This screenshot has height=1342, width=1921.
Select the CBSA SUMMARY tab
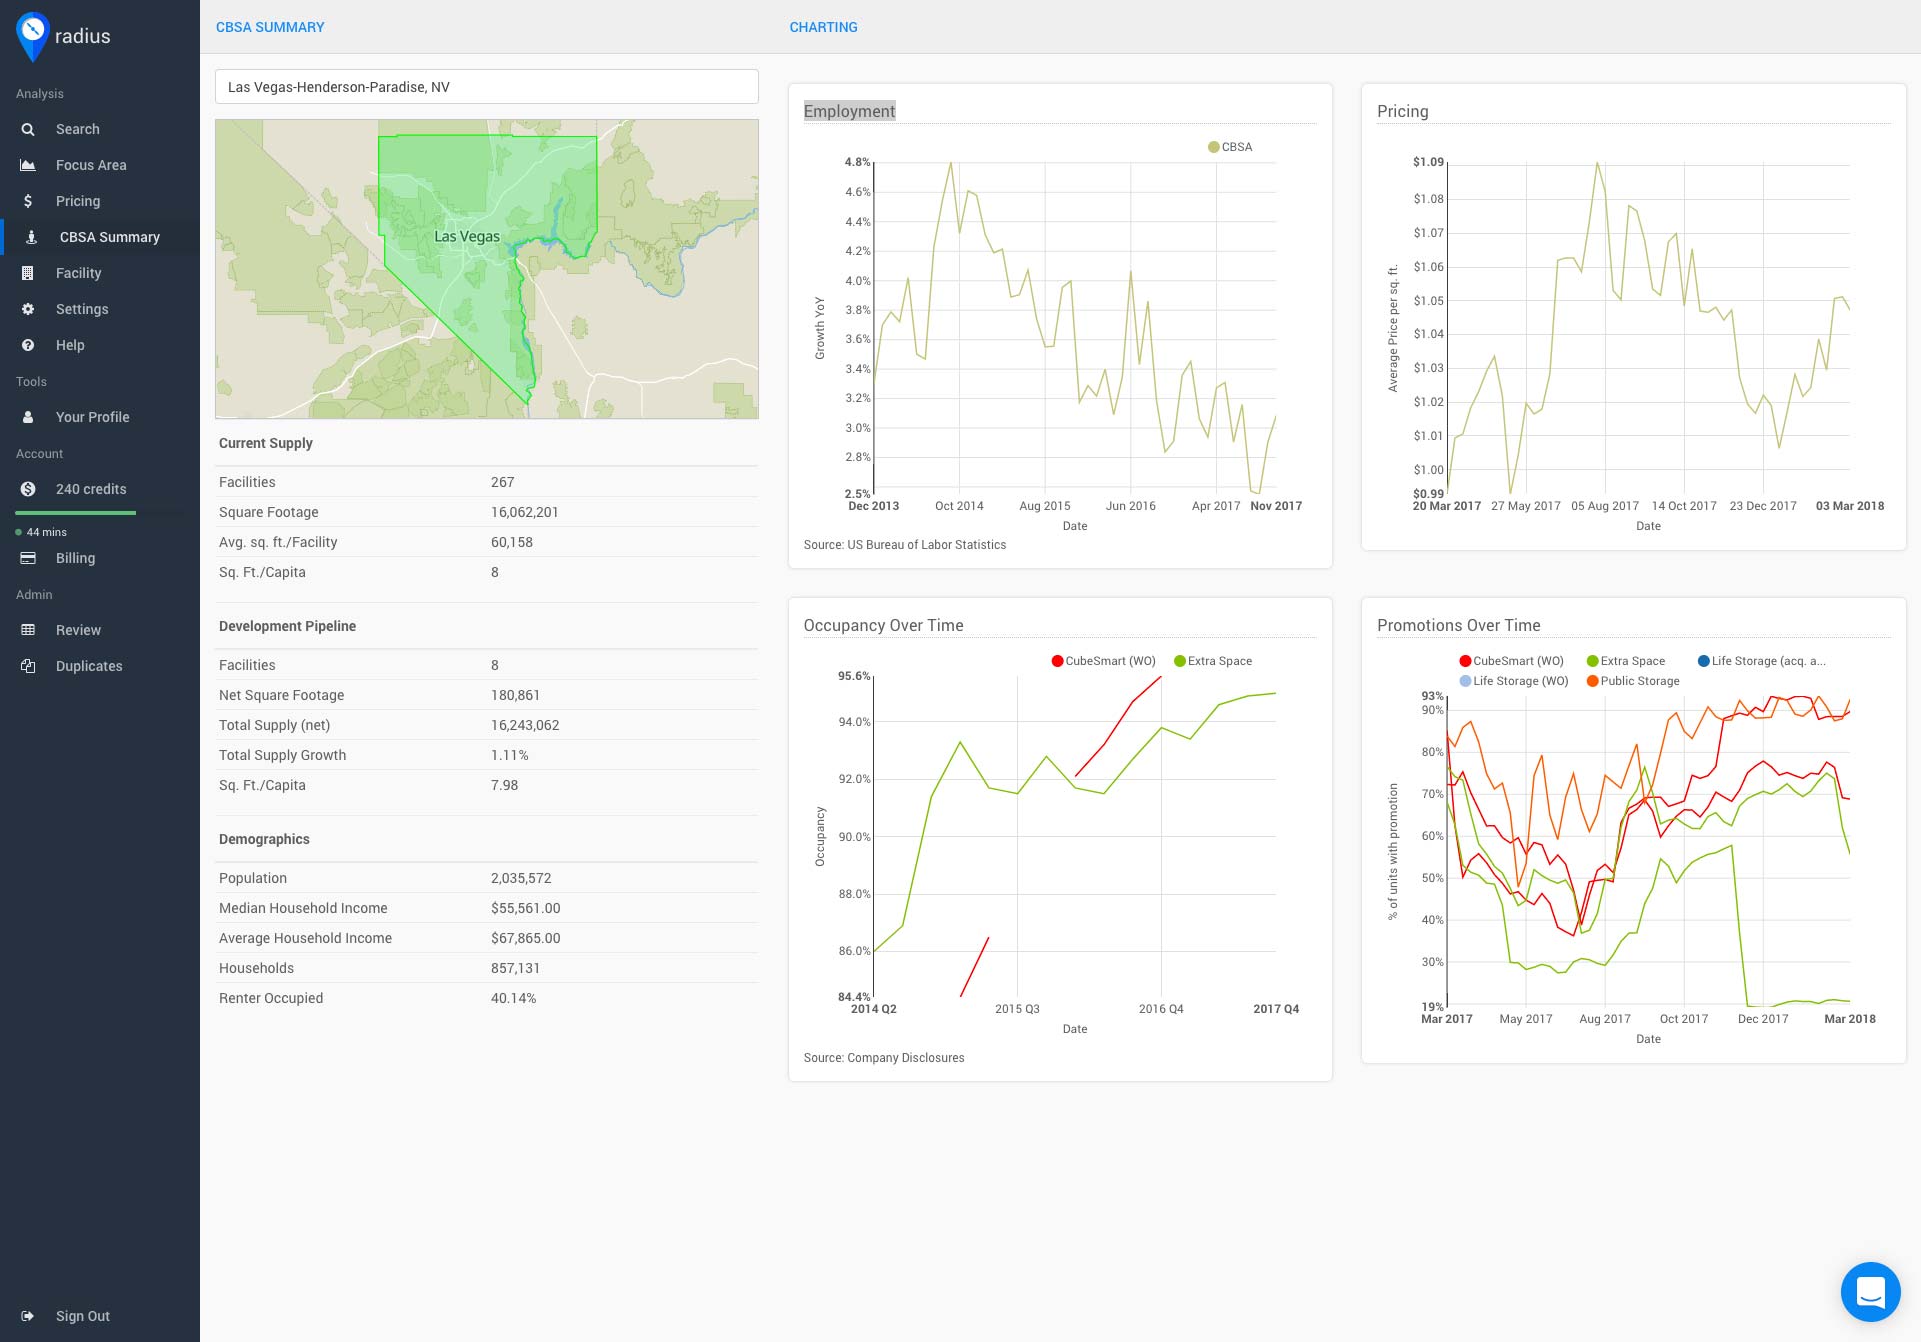pyautogui.click(x=270, y=27)
